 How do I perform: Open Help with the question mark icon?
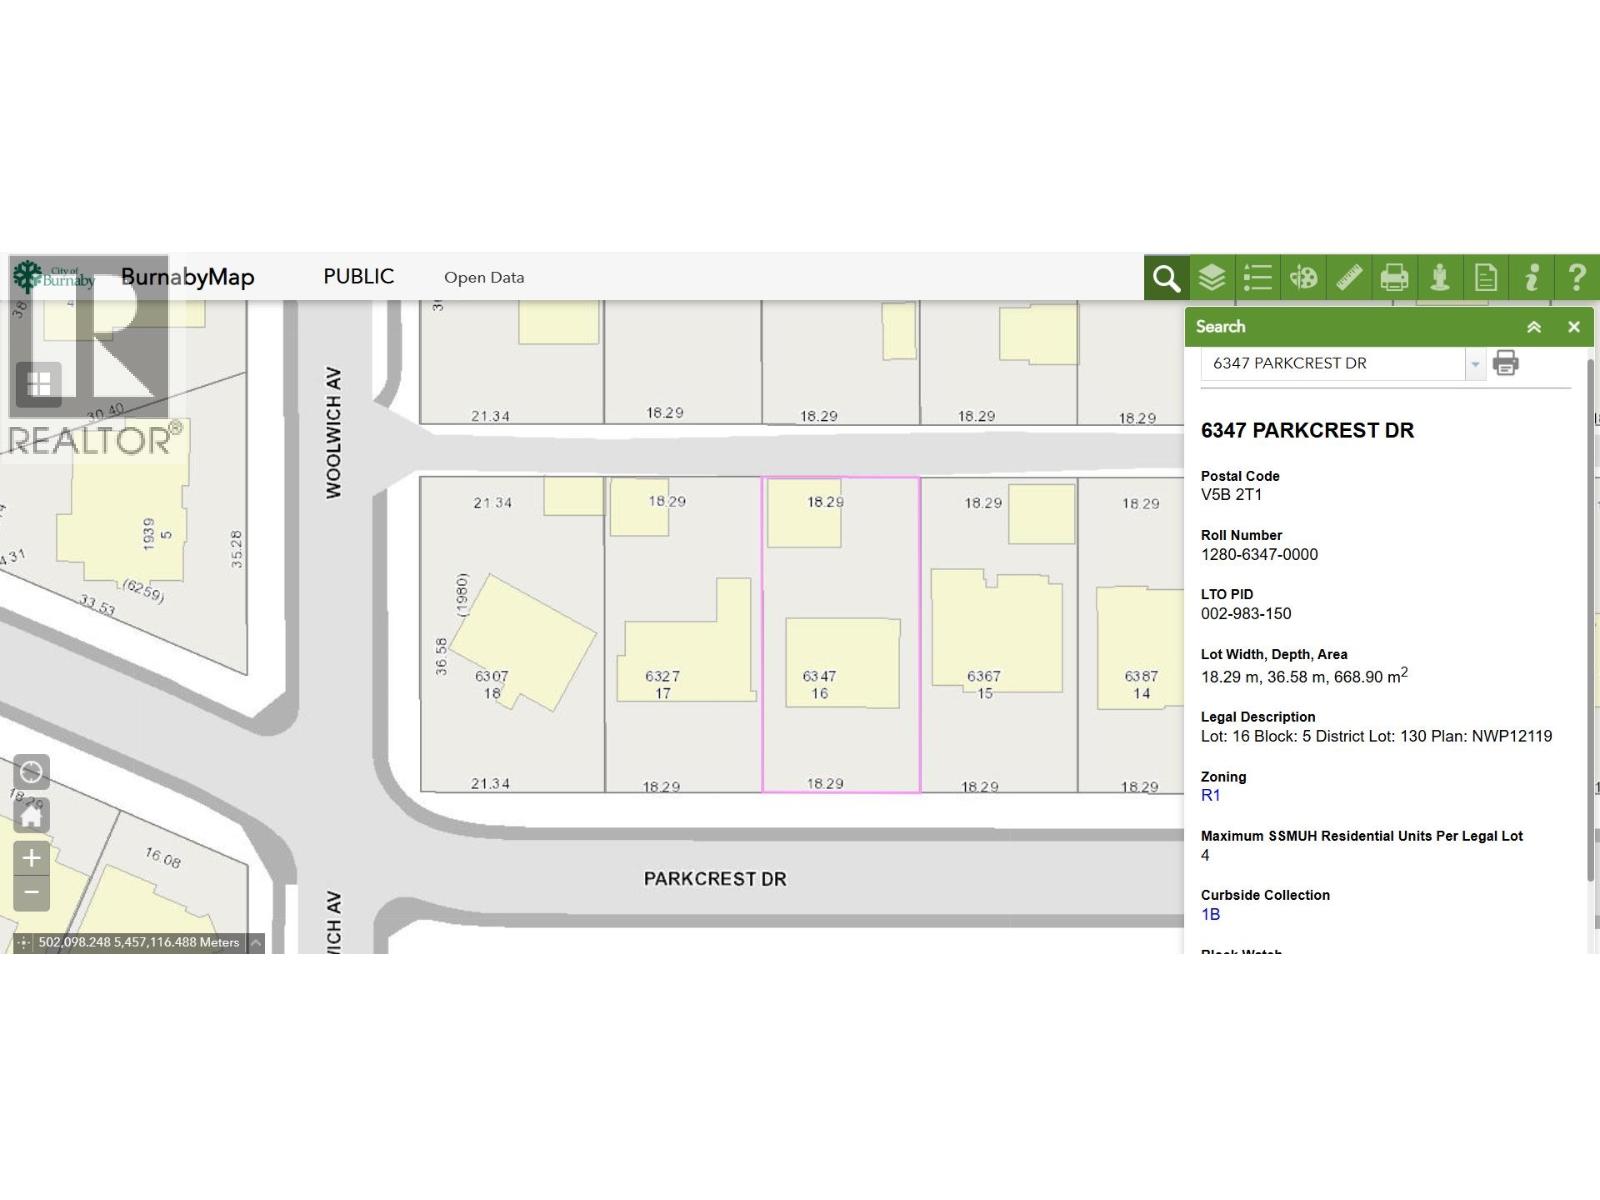tap(1577, 277)
